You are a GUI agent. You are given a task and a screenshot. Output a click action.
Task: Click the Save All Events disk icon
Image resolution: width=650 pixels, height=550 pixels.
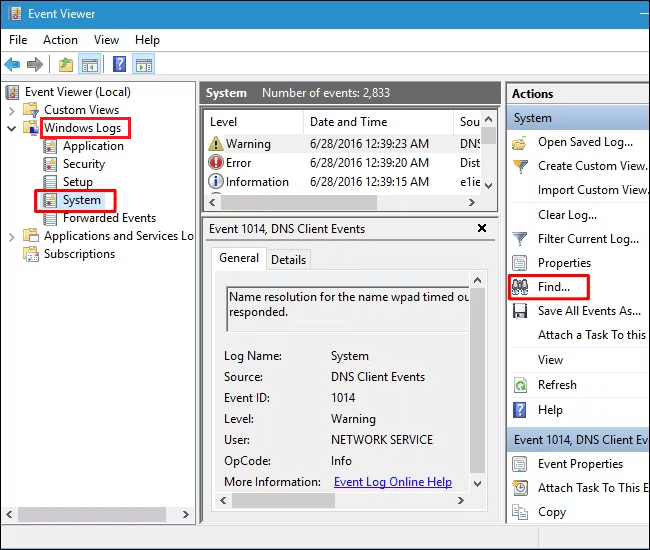pos(520,311)
